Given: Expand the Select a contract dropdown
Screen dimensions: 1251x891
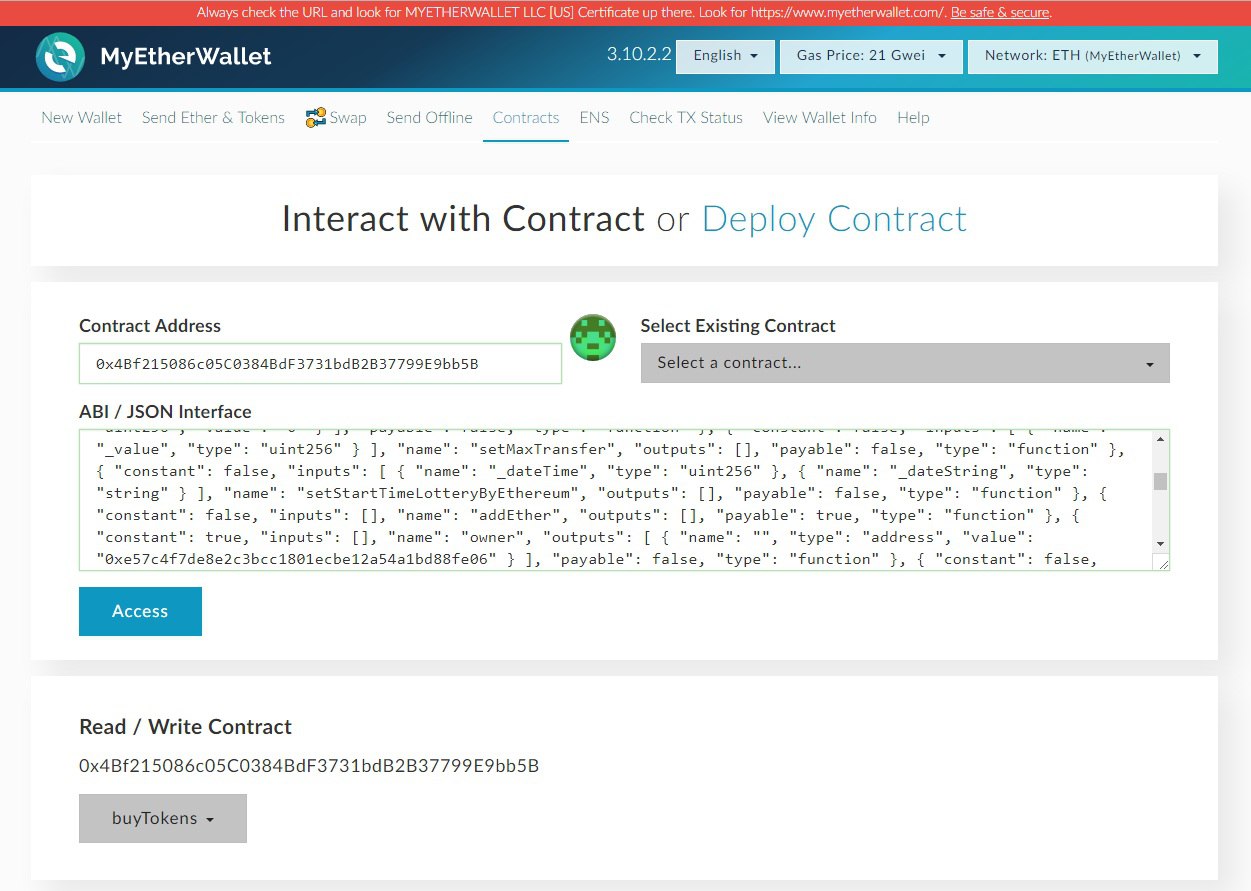Looking at the screenshot, I should (905, 363).
